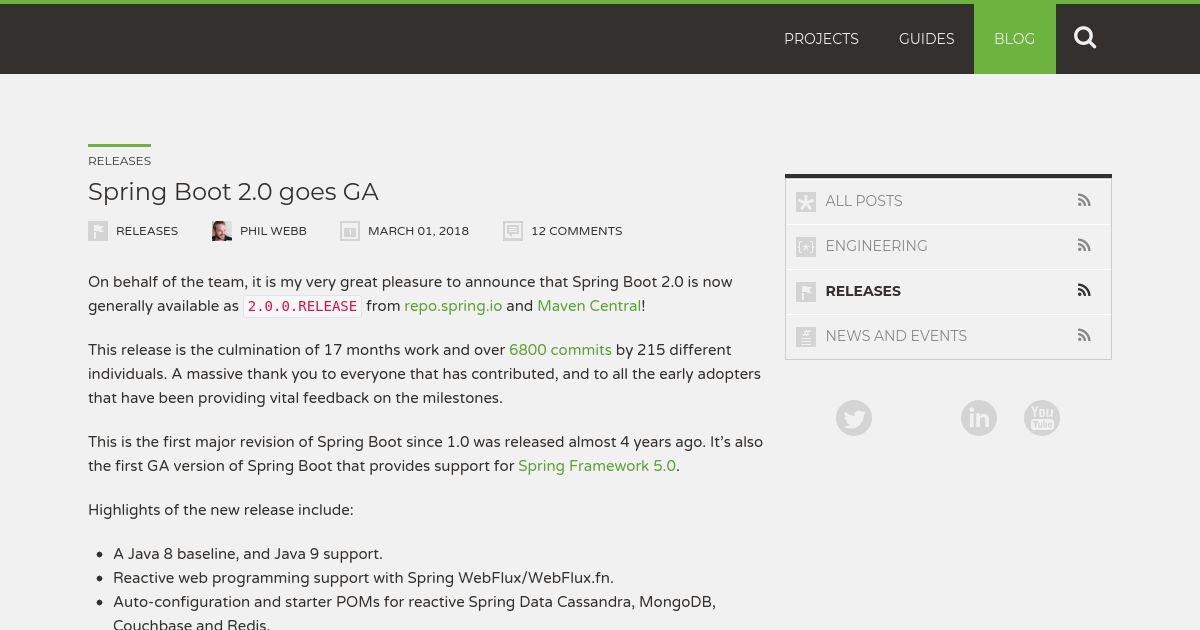
Task: Click the calendar icon beside March 01, 2018
Action: pyautogui.click(x=350, y=231)
